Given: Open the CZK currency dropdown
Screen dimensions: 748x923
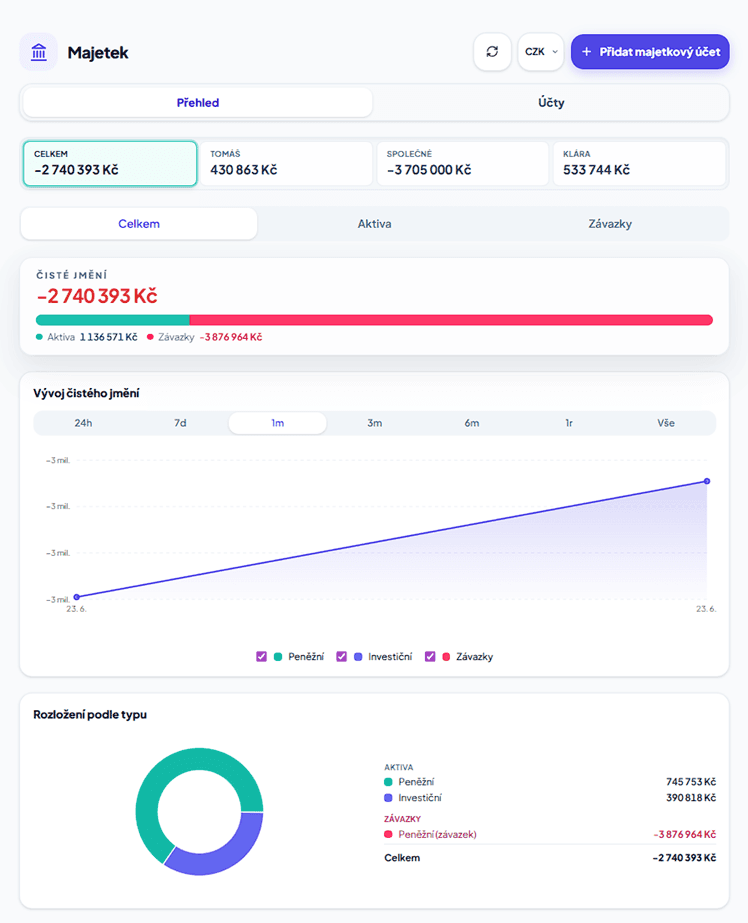Looking at the screenshot, I should (x=541, y=52).
